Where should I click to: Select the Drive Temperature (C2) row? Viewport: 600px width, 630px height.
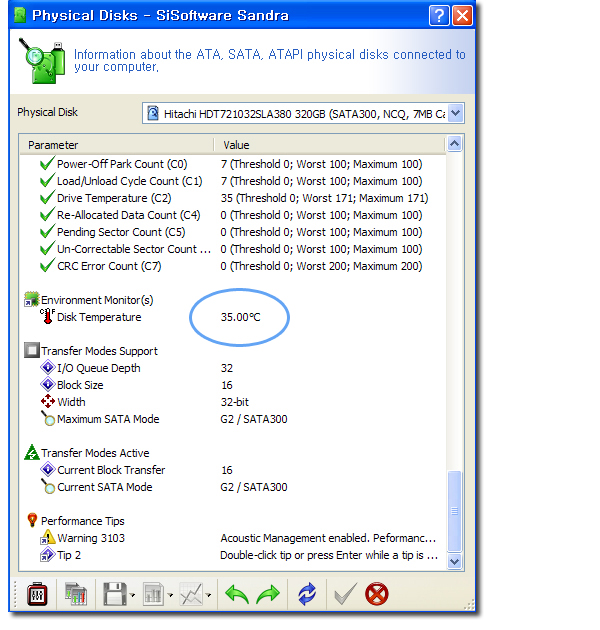pyautogui.click(x=234, y=198)
